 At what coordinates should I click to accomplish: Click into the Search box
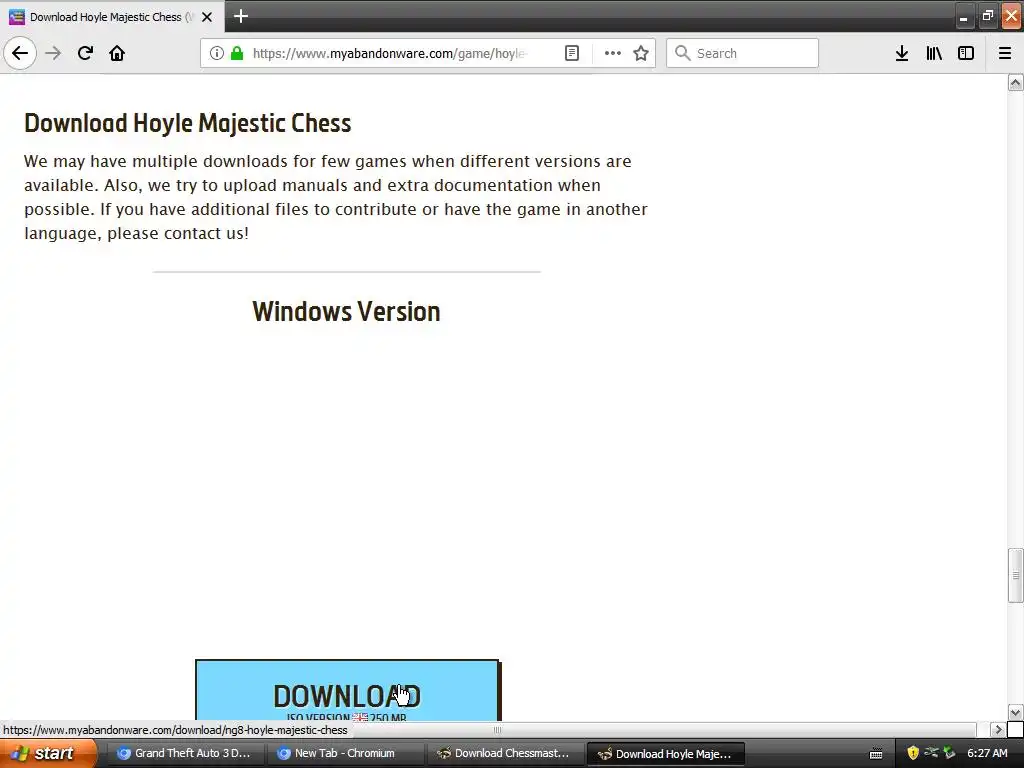pos(742,53)
